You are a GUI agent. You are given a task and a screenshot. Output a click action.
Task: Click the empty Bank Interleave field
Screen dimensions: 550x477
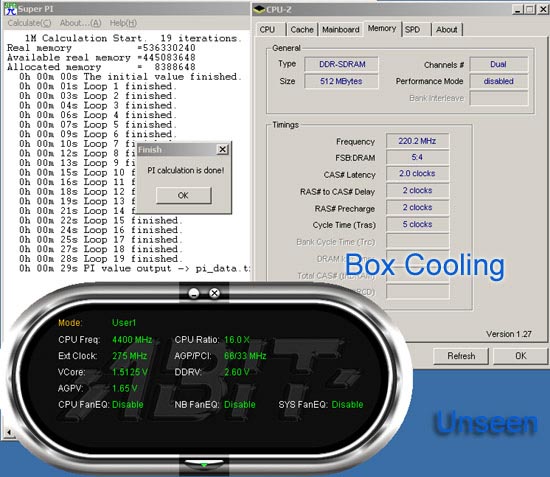click(x=498, y=98)
